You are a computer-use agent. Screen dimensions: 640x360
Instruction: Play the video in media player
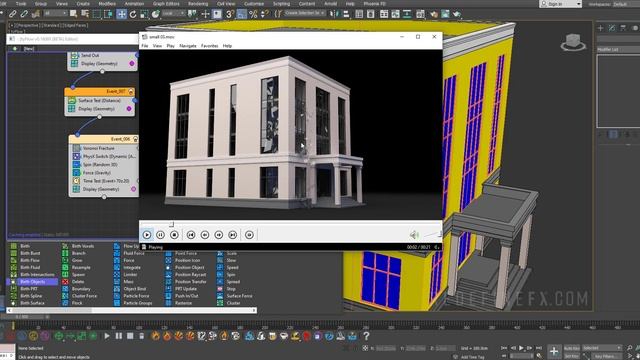tap(147, 235)
